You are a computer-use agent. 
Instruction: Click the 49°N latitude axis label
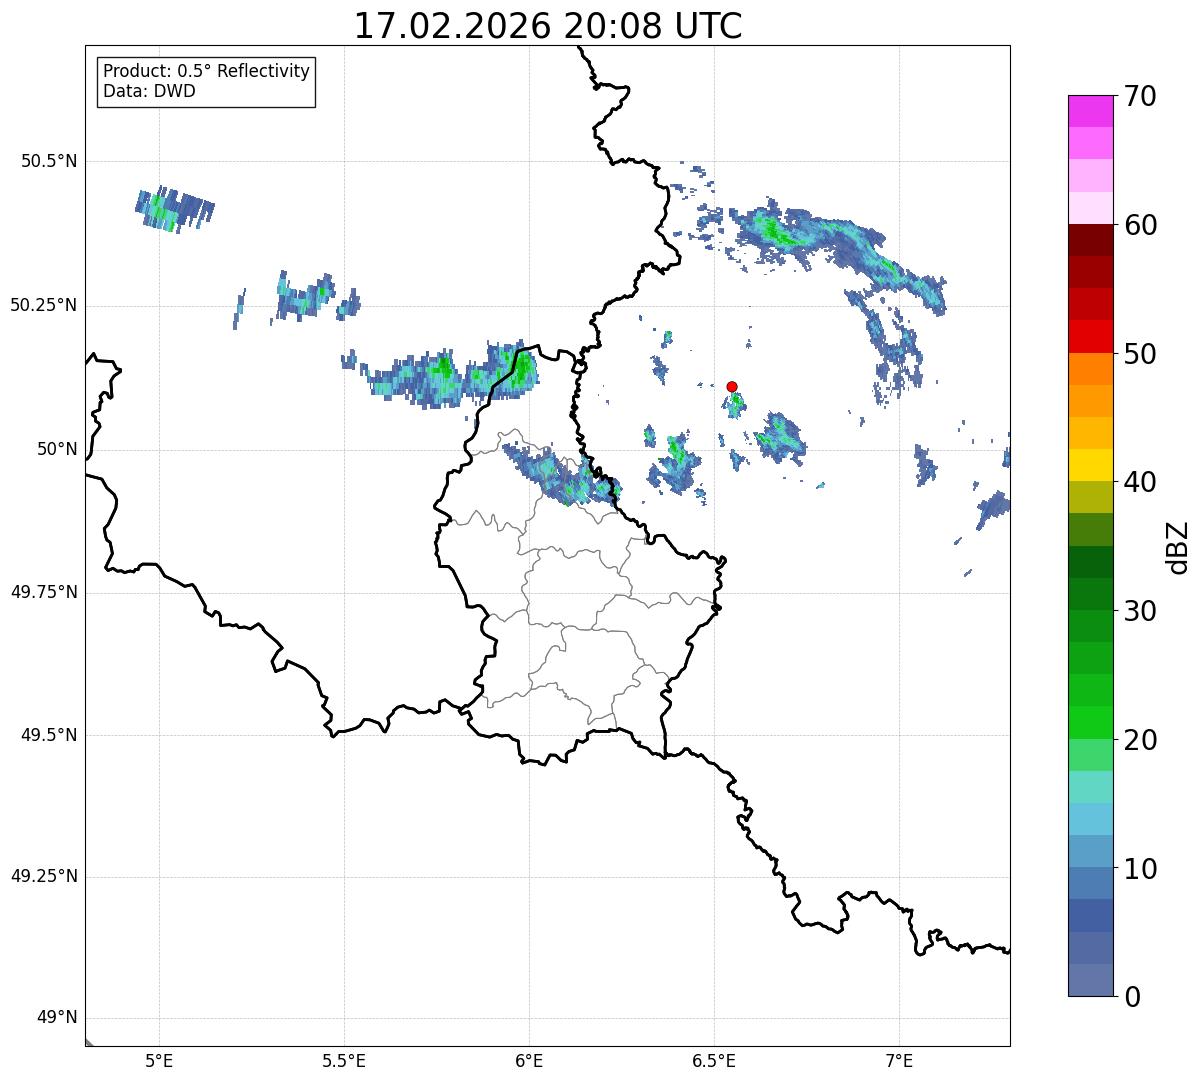pyautogui.click(x=57, y=1017)
